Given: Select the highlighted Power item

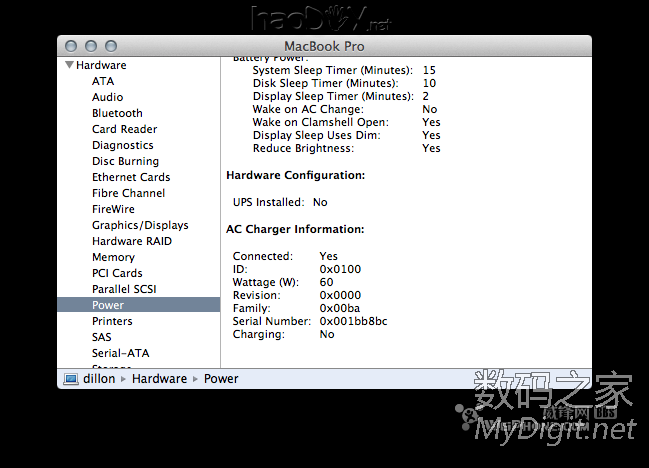Looking at the screenshot, I should click(108, 305).
